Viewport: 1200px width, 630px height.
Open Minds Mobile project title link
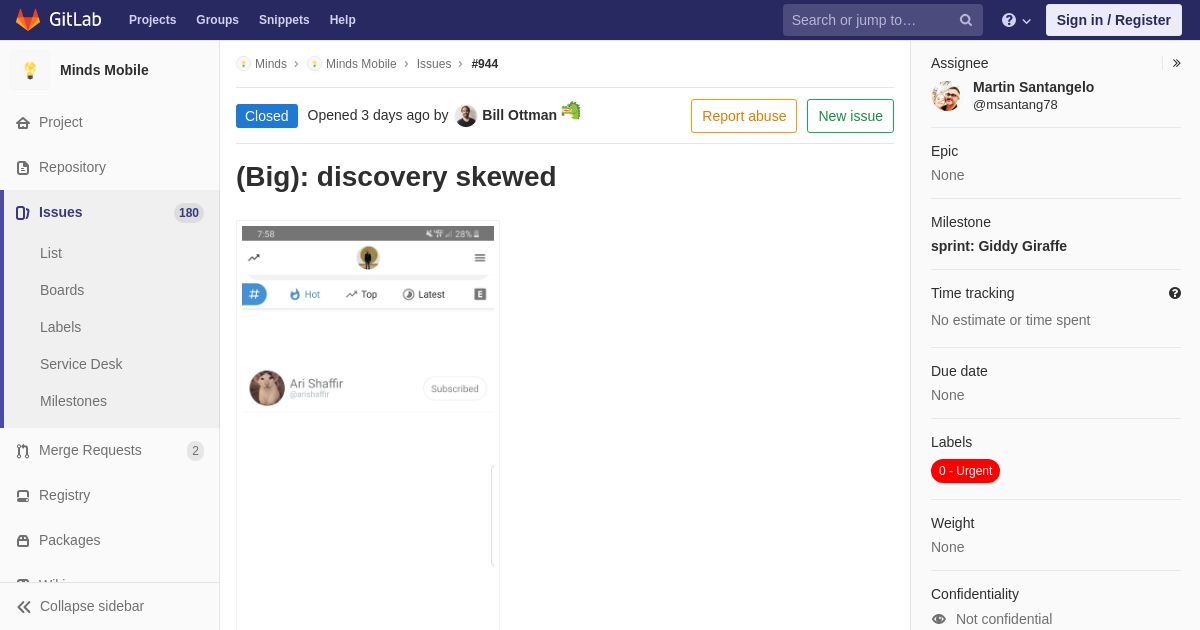[104, 70]
